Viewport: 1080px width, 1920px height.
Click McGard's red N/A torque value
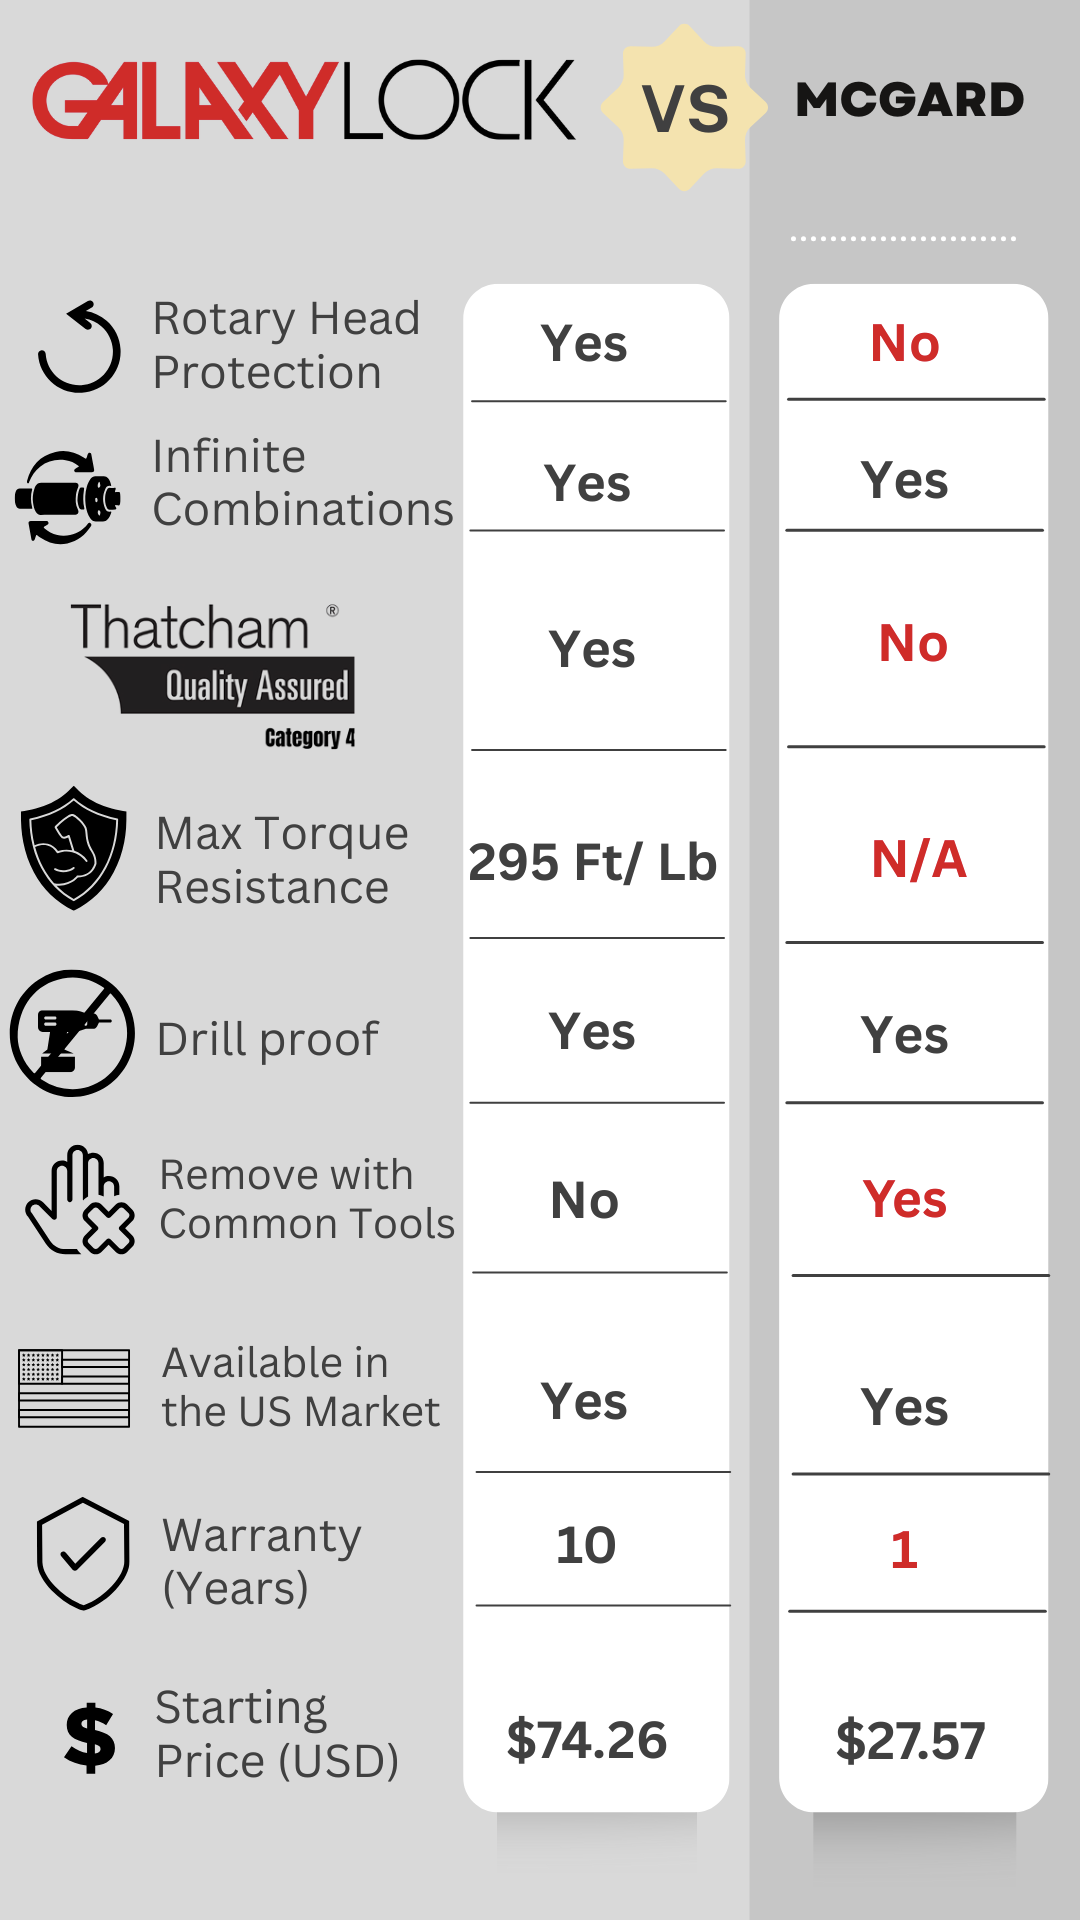click(x=918, y=859)
